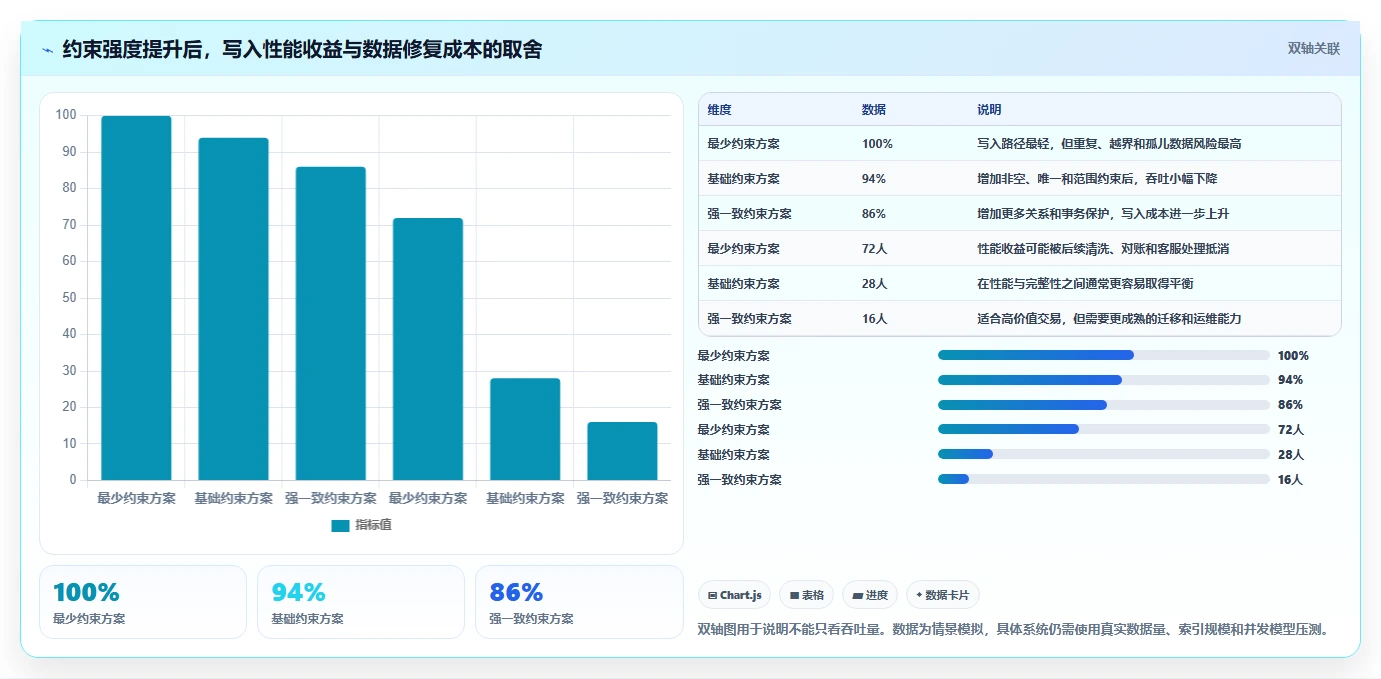Select the chart bar with value 72
Viewport: 1381px width, 679px height.
[x=427, y=349]
